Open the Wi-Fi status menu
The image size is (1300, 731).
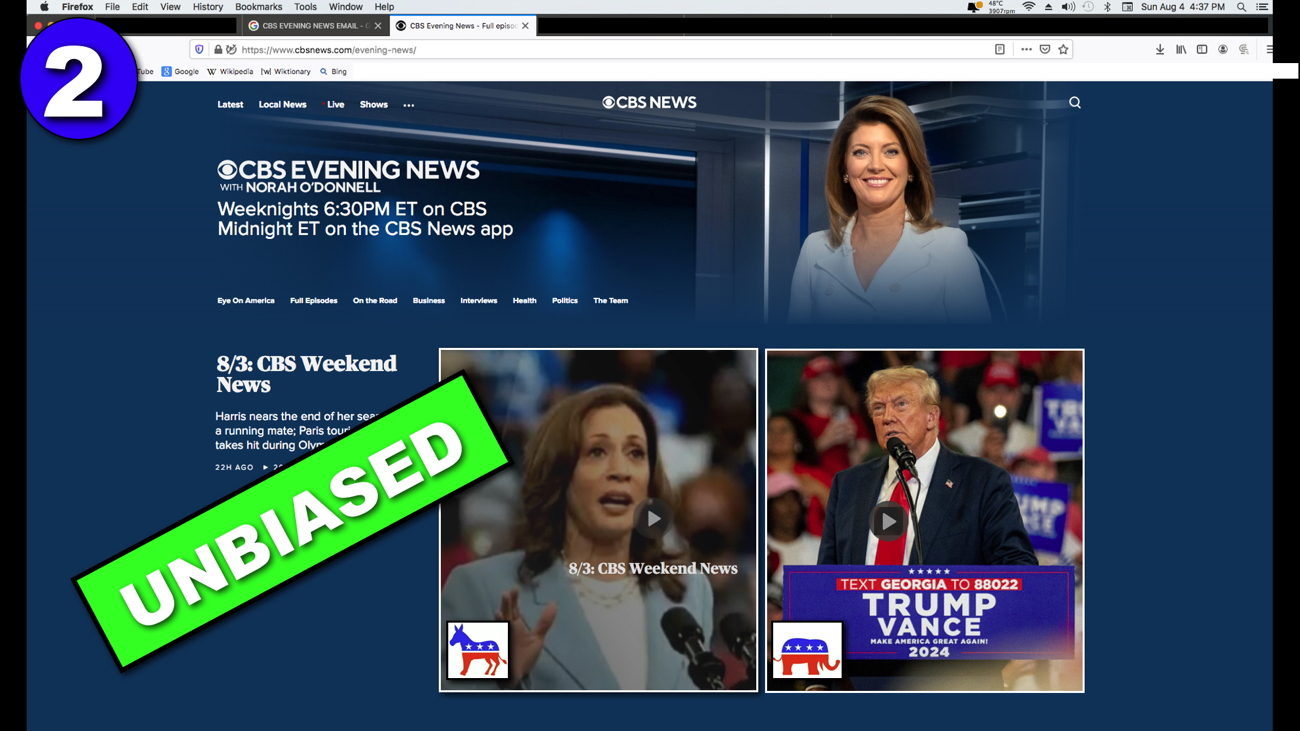point(1028,7)
